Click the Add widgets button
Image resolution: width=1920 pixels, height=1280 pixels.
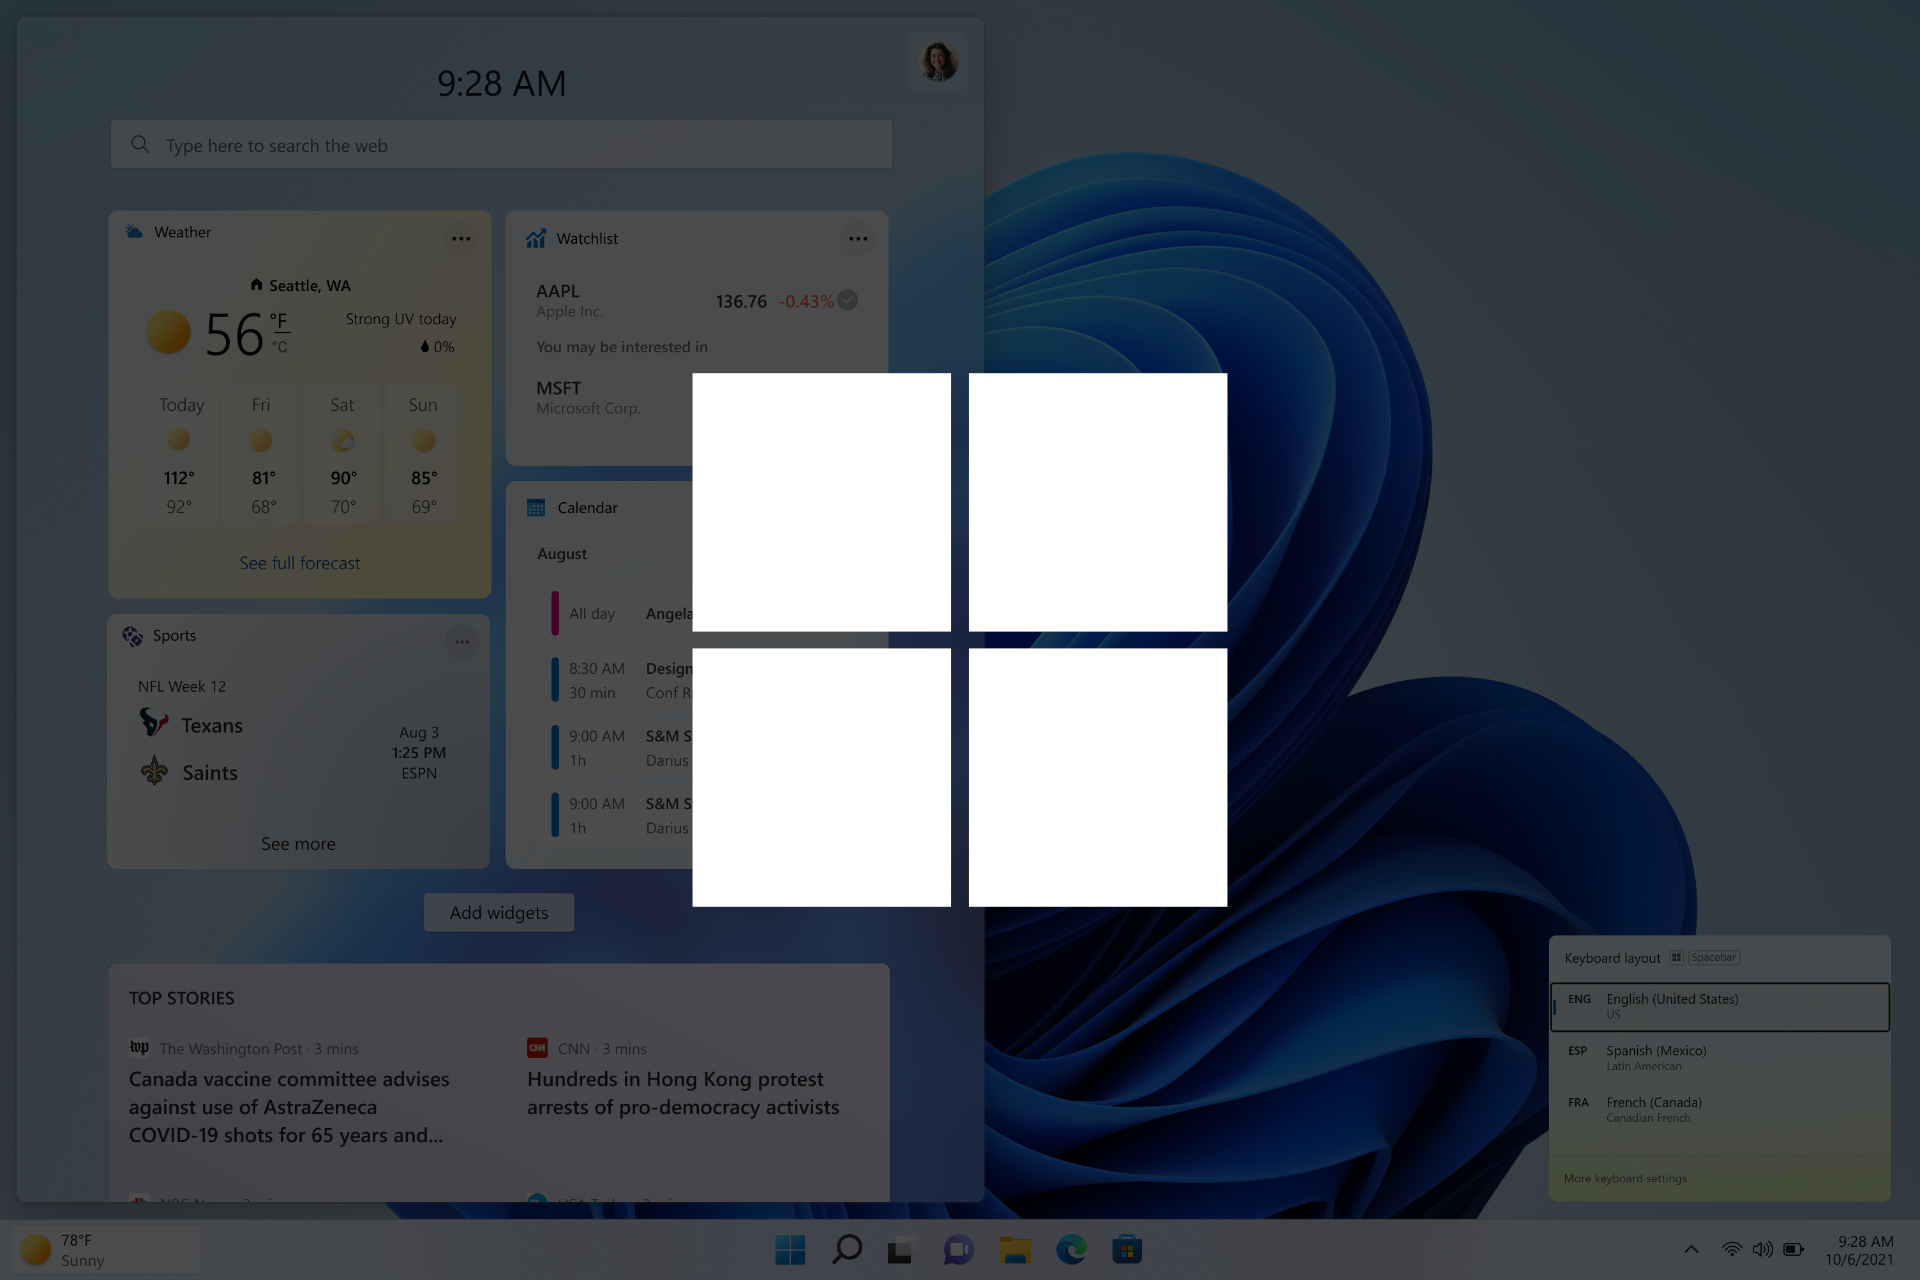point(499,912)
